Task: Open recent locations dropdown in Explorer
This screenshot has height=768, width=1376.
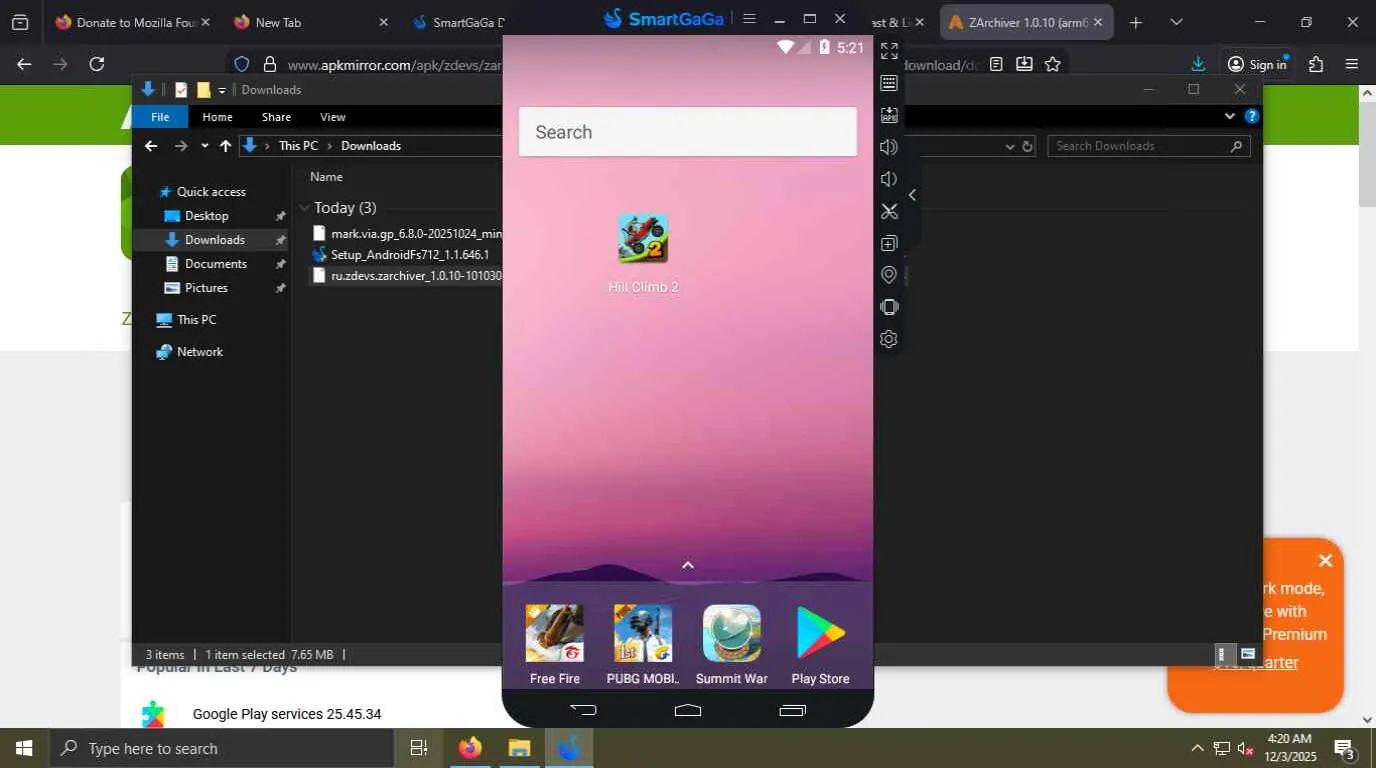Action: [205, 146]
